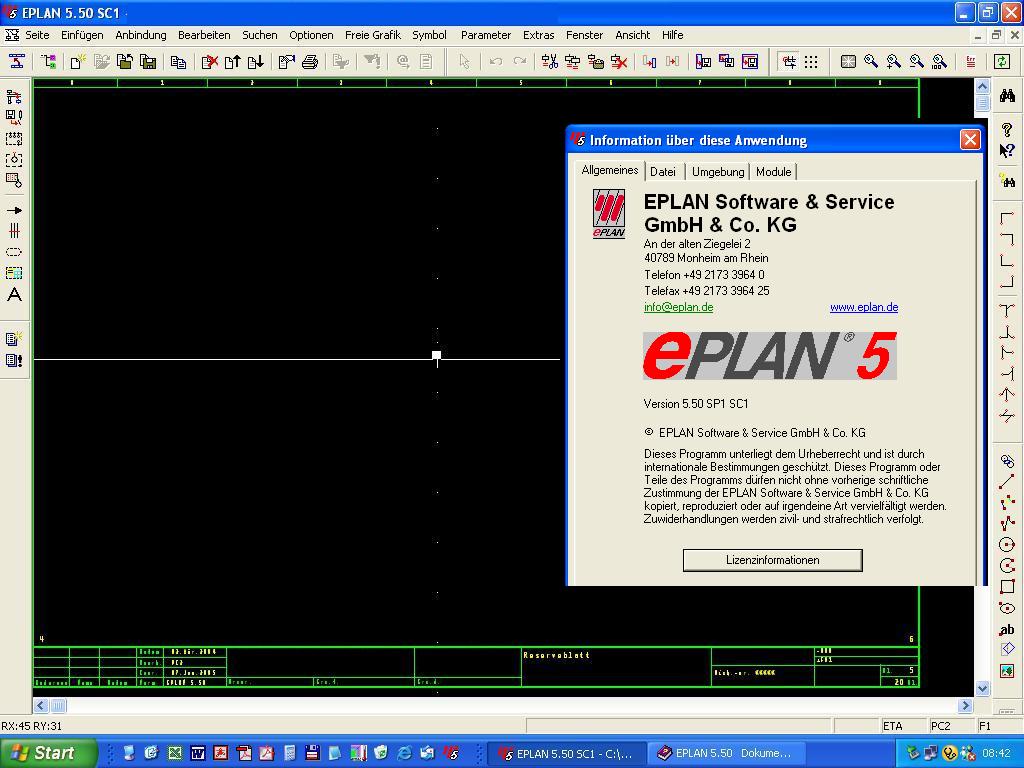
Task: Click the green refresh redraw icon
Action: 1002,62
